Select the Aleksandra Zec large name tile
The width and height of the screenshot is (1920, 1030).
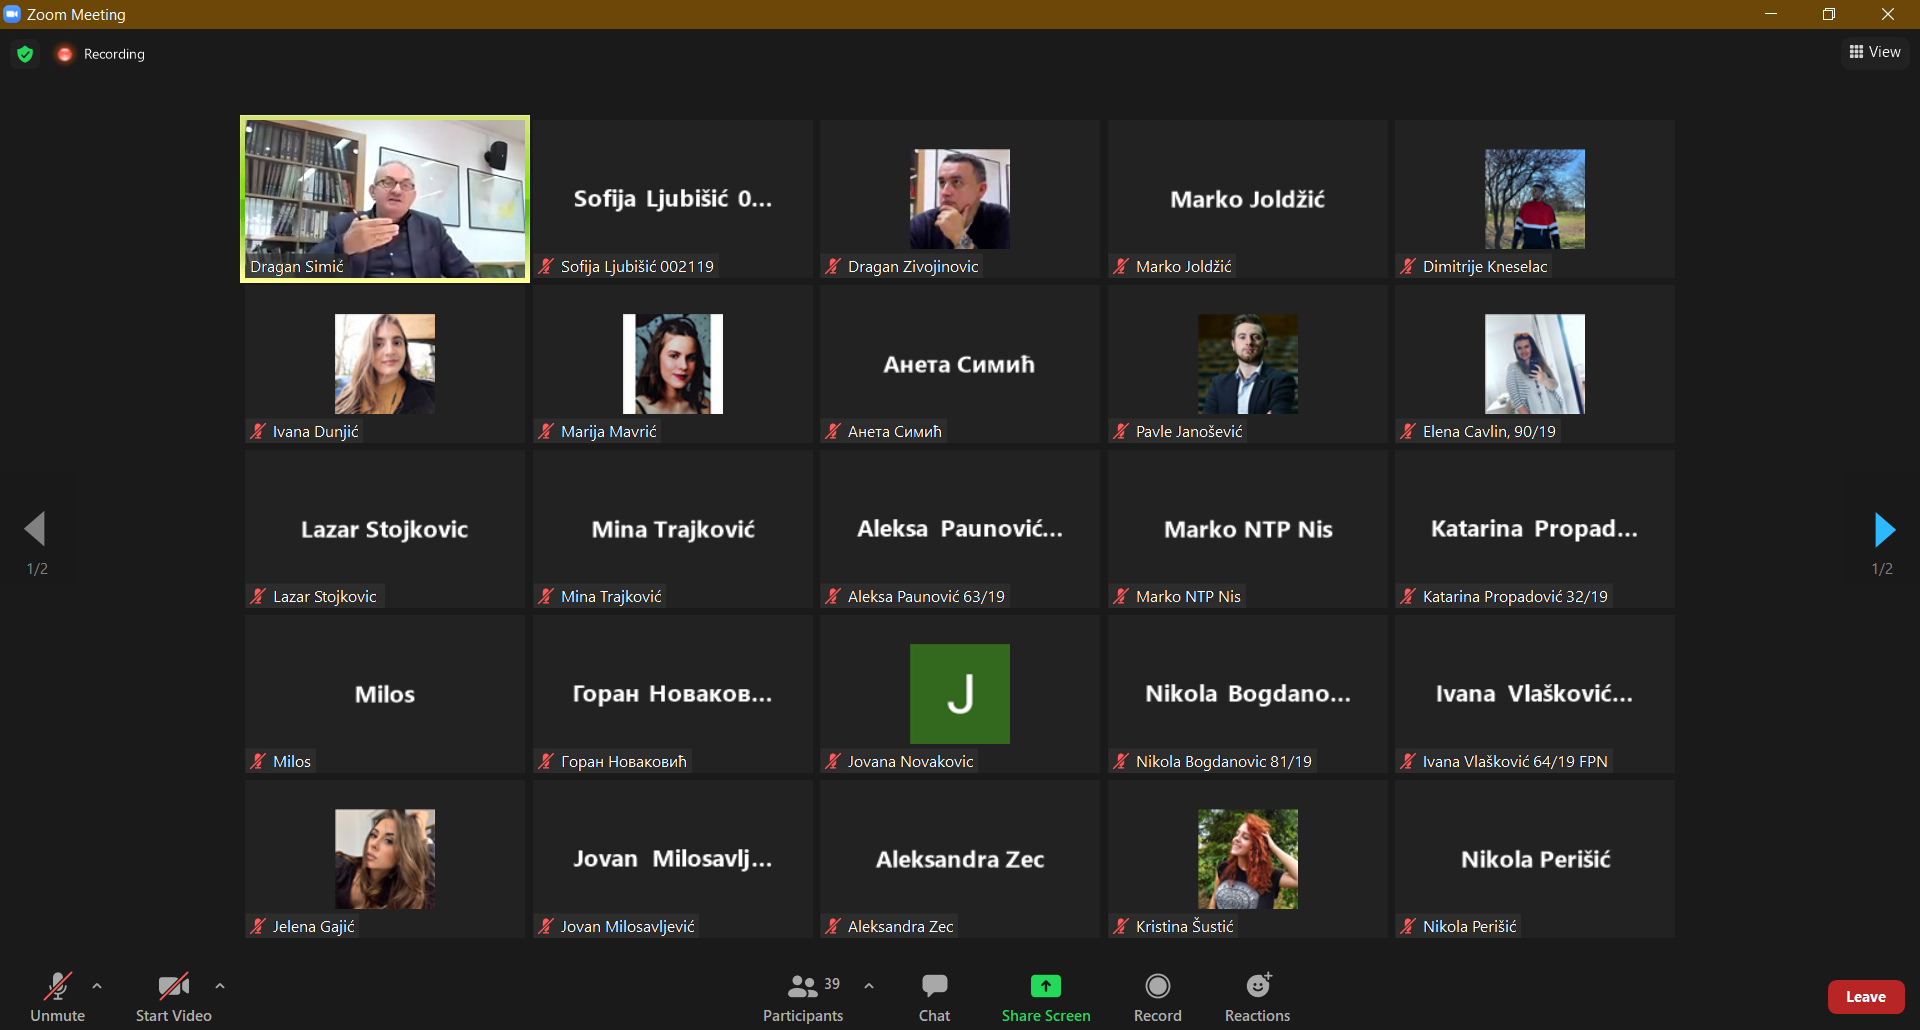tap(960, 859)
